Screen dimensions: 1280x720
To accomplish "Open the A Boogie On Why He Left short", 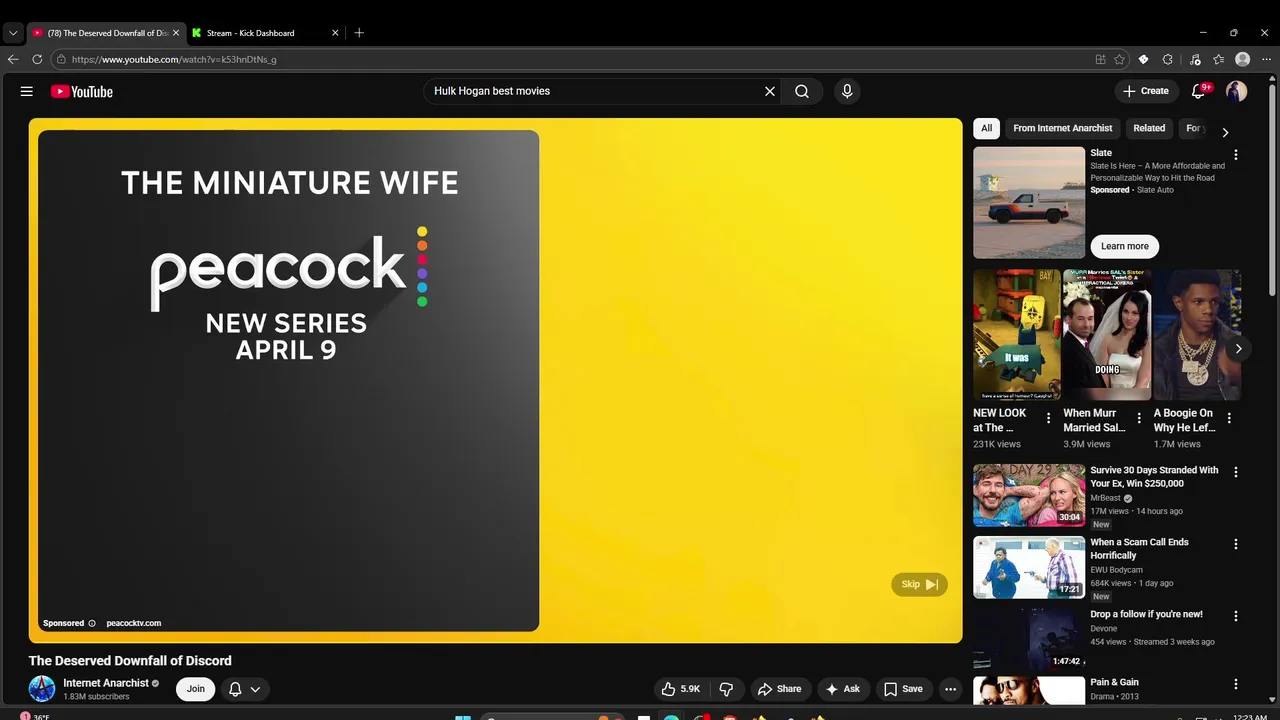I will (1197, 334).
